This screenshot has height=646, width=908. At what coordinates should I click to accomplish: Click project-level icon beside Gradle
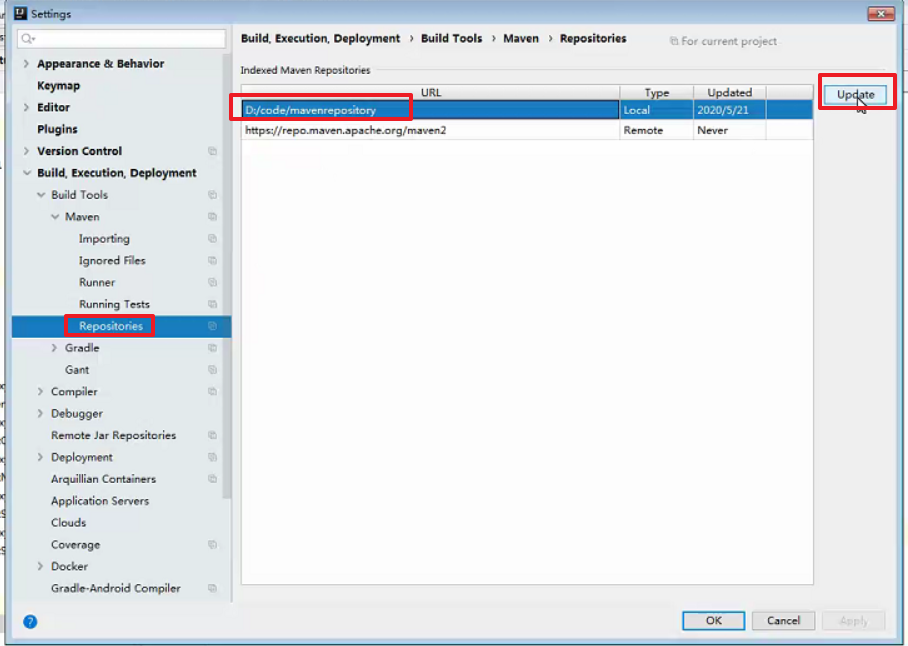(213, 348)
